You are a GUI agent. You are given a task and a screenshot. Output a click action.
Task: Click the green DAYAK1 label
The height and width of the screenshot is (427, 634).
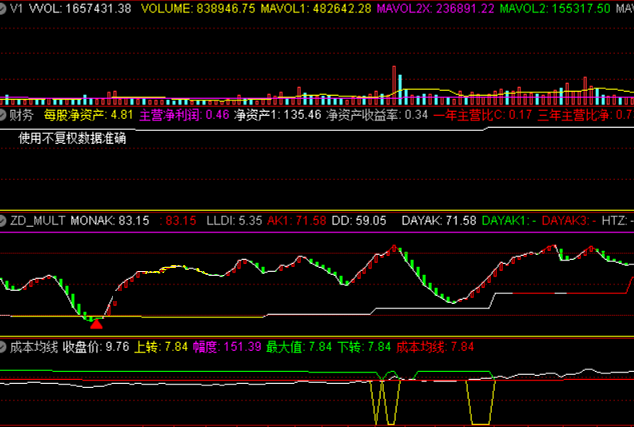(x=509, y=220)
